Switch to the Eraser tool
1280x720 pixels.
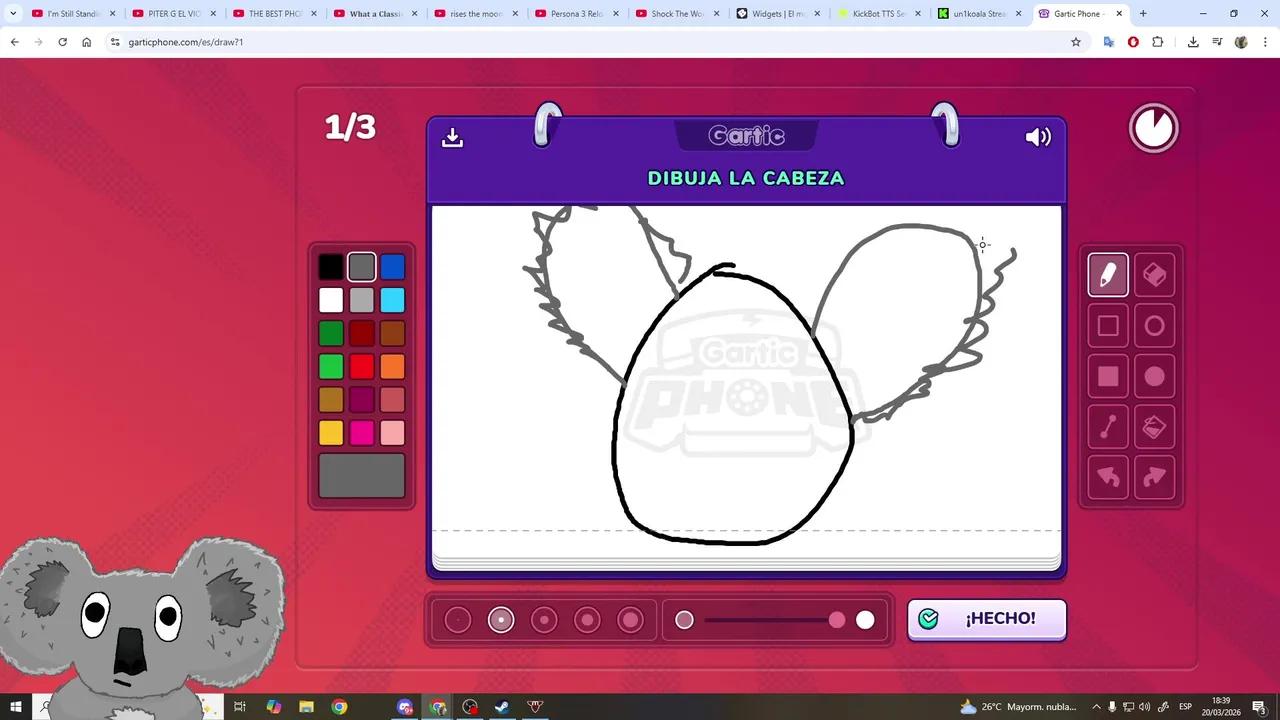tap(1154, 274)
